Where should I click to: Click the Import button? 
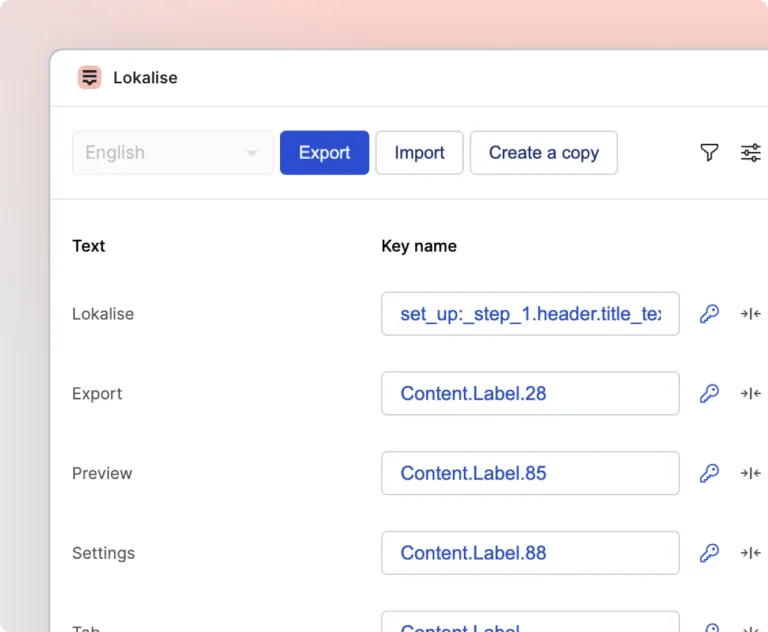419,153
